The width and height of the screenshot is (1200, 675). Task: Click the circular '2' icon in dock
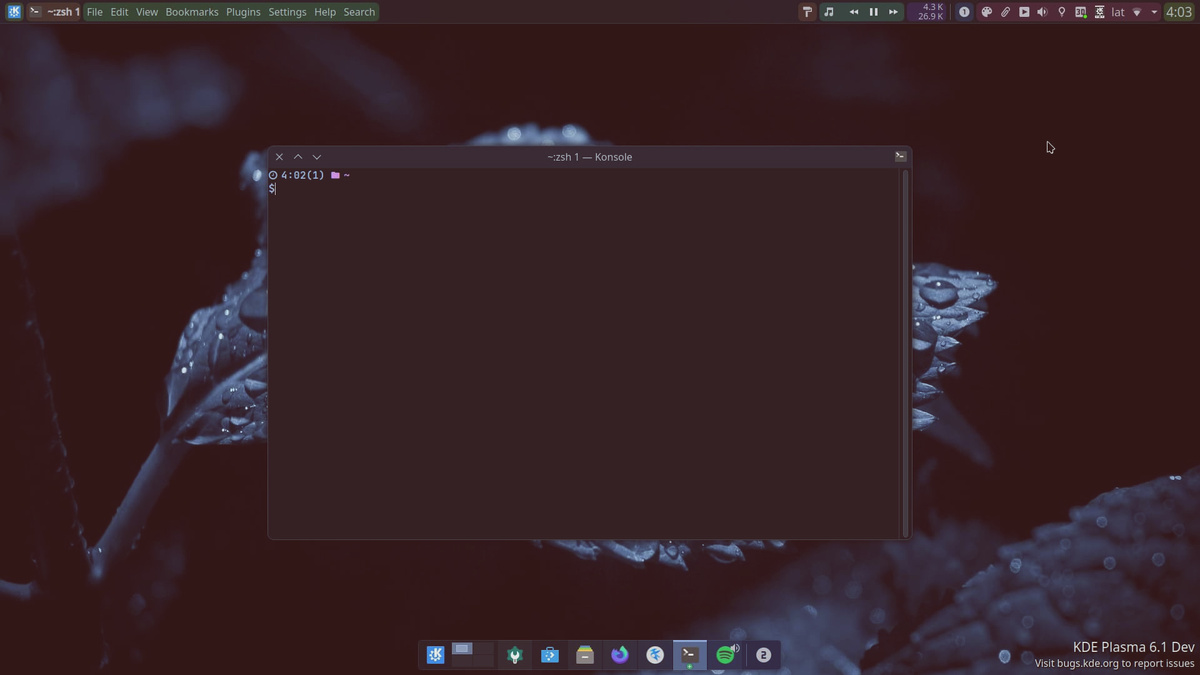[763, 655]
